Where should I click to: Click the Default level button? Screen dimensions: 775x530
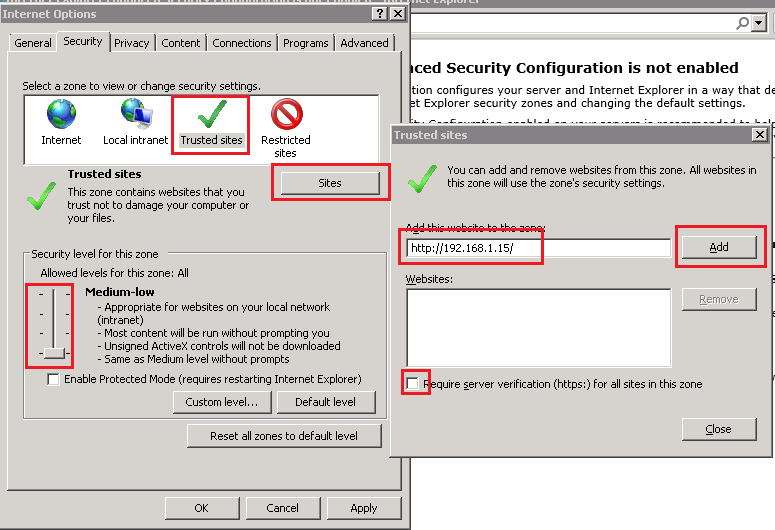(x=324, y=402)
